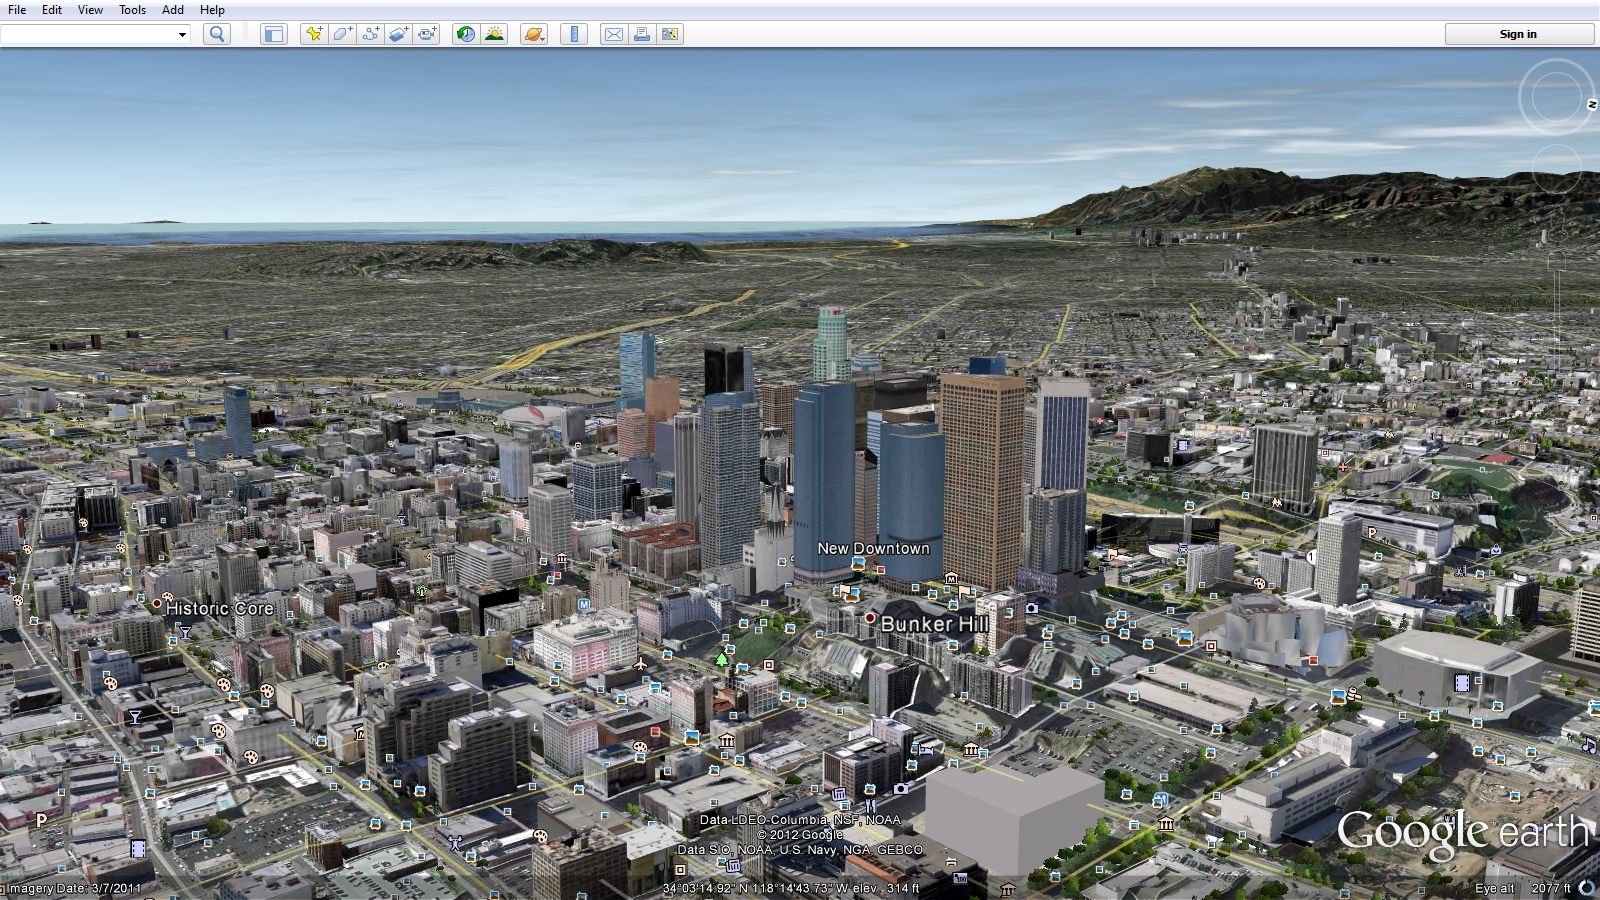Open the planet switcher dropdown
Screen dimensions: 1600x900
point(534,34)
